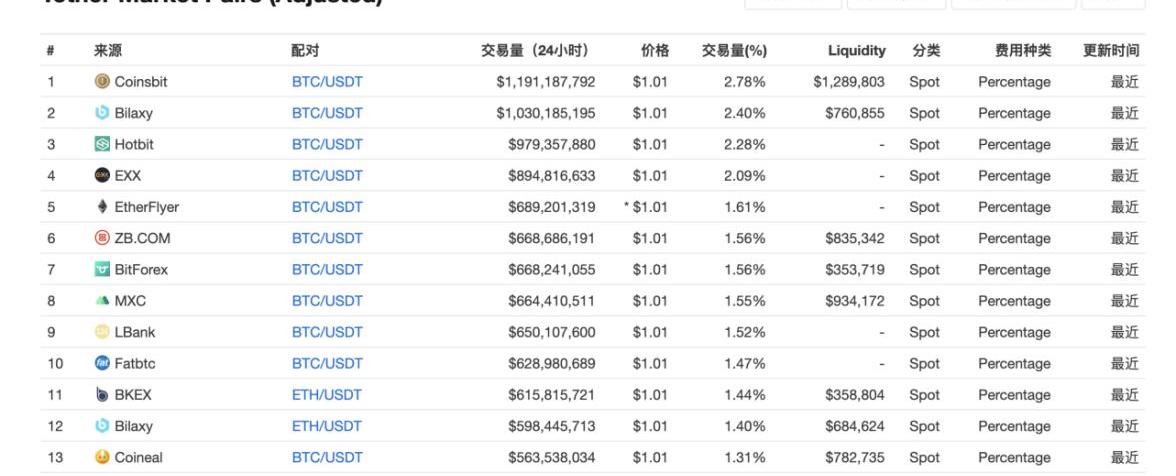
Task: Click the Hotbit exchange logo icon
Action: [102, 144]
